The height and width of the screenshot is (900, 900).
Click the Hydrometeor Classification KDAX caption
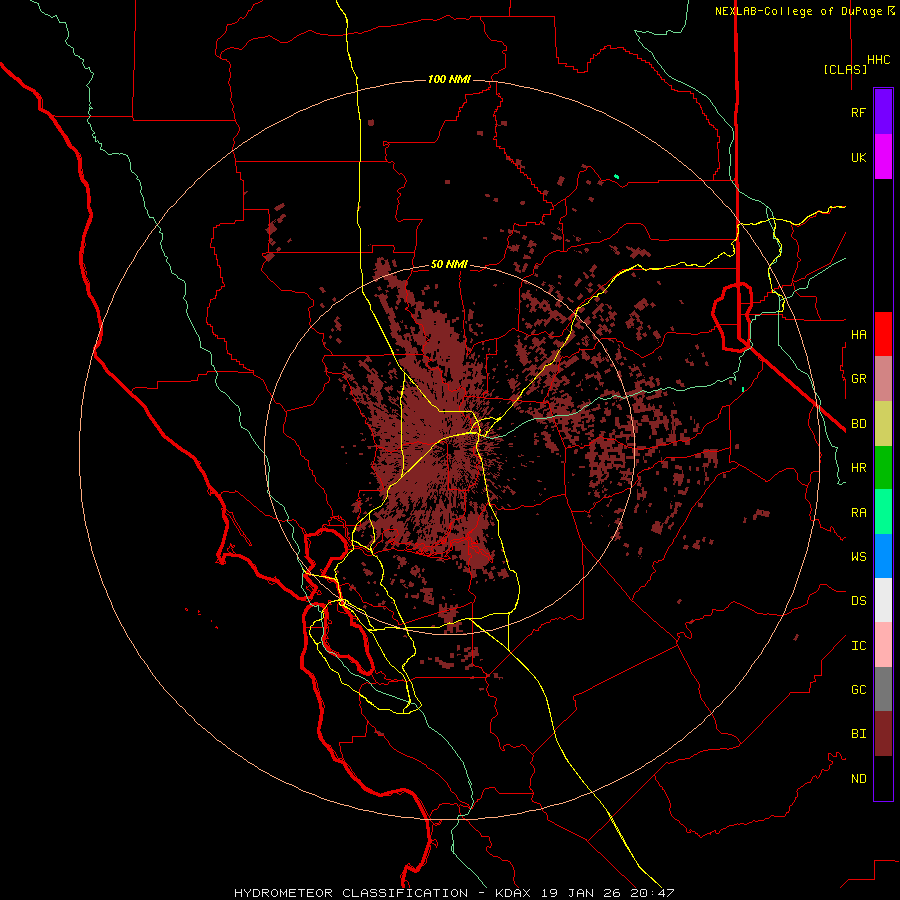453,893
